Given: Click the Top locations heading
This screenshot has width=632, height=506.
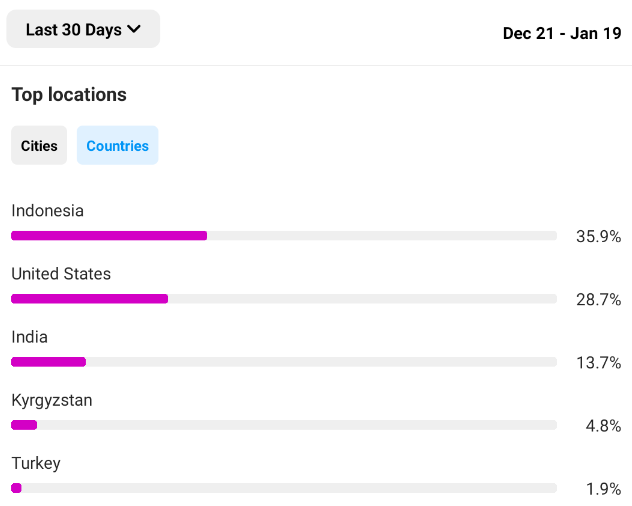Looking at the screenshot, I should 69,95.
